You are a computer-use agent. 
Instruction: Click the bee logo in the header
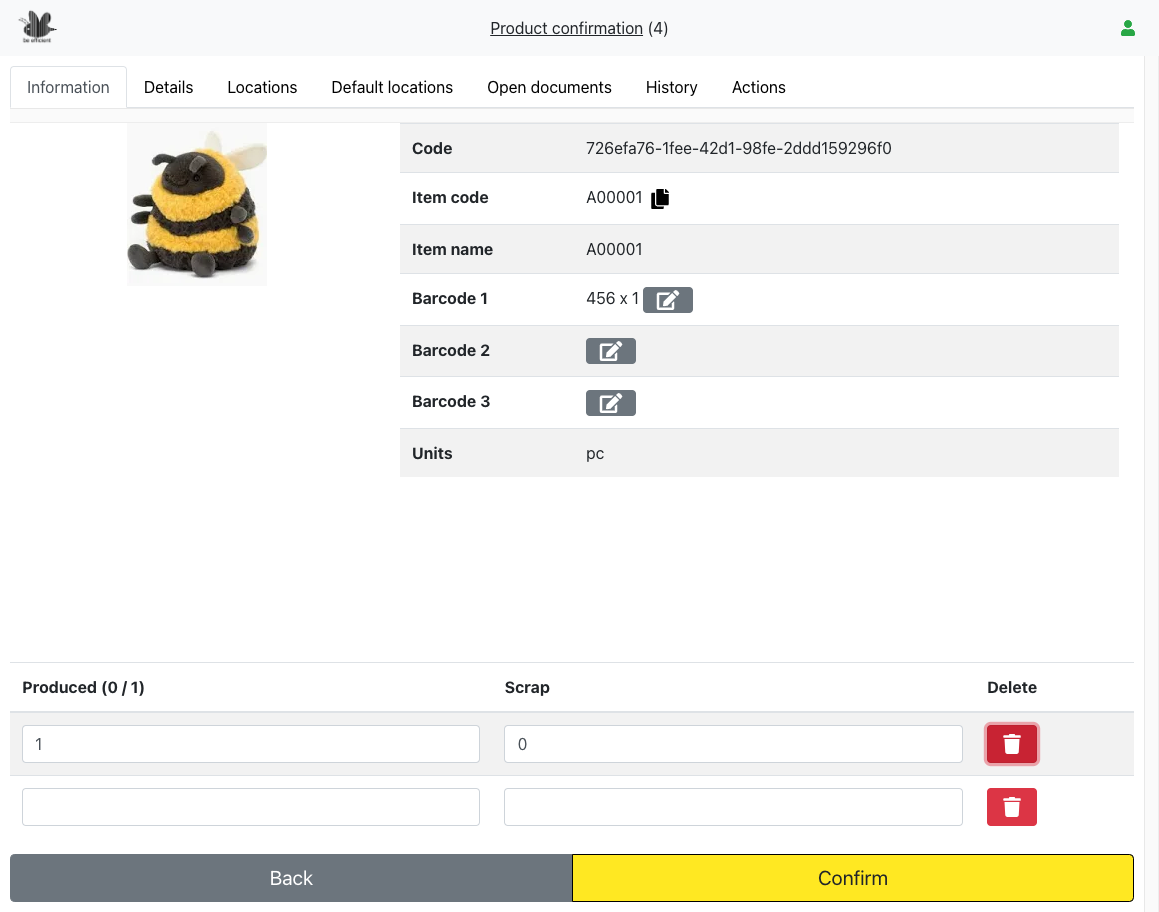click(x=37, y=27)
